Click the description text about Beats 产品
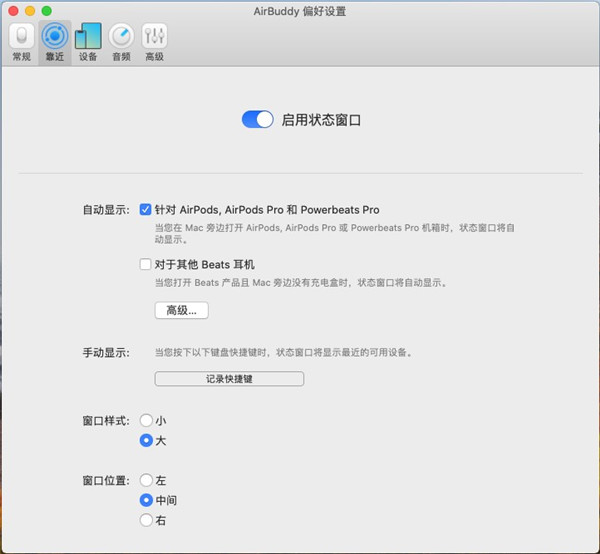 pyautogui.click(x=301, y=283)
